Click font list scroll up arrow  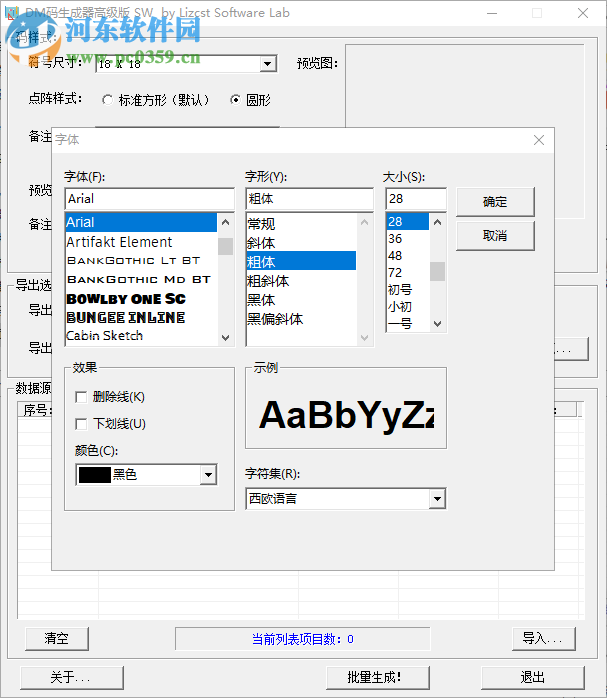pos(226,222)
